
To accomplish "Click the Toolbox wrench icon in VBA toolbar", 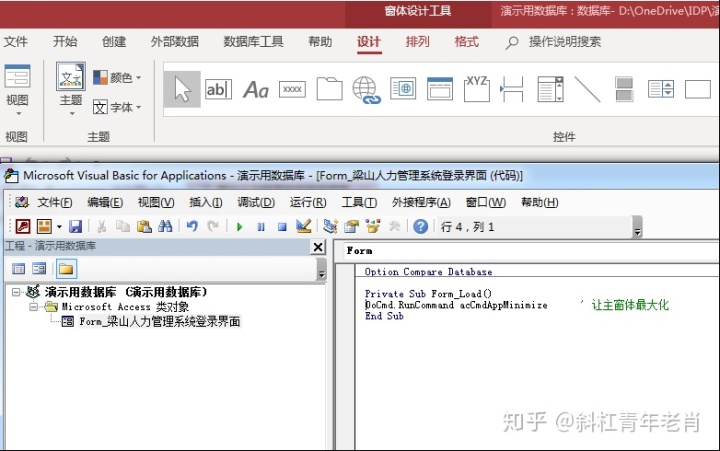I will pyautogui.click(x=394, y=226).
